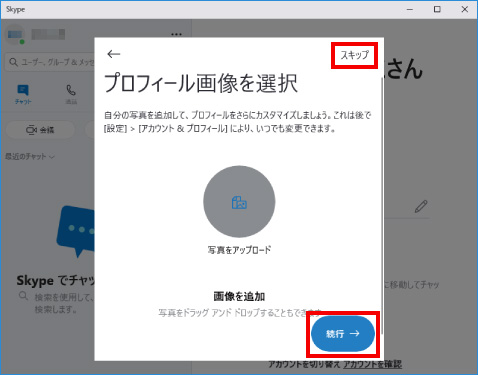Click the pencil edit icon in background window
This screenshot has width=478, height=375.
421,206
